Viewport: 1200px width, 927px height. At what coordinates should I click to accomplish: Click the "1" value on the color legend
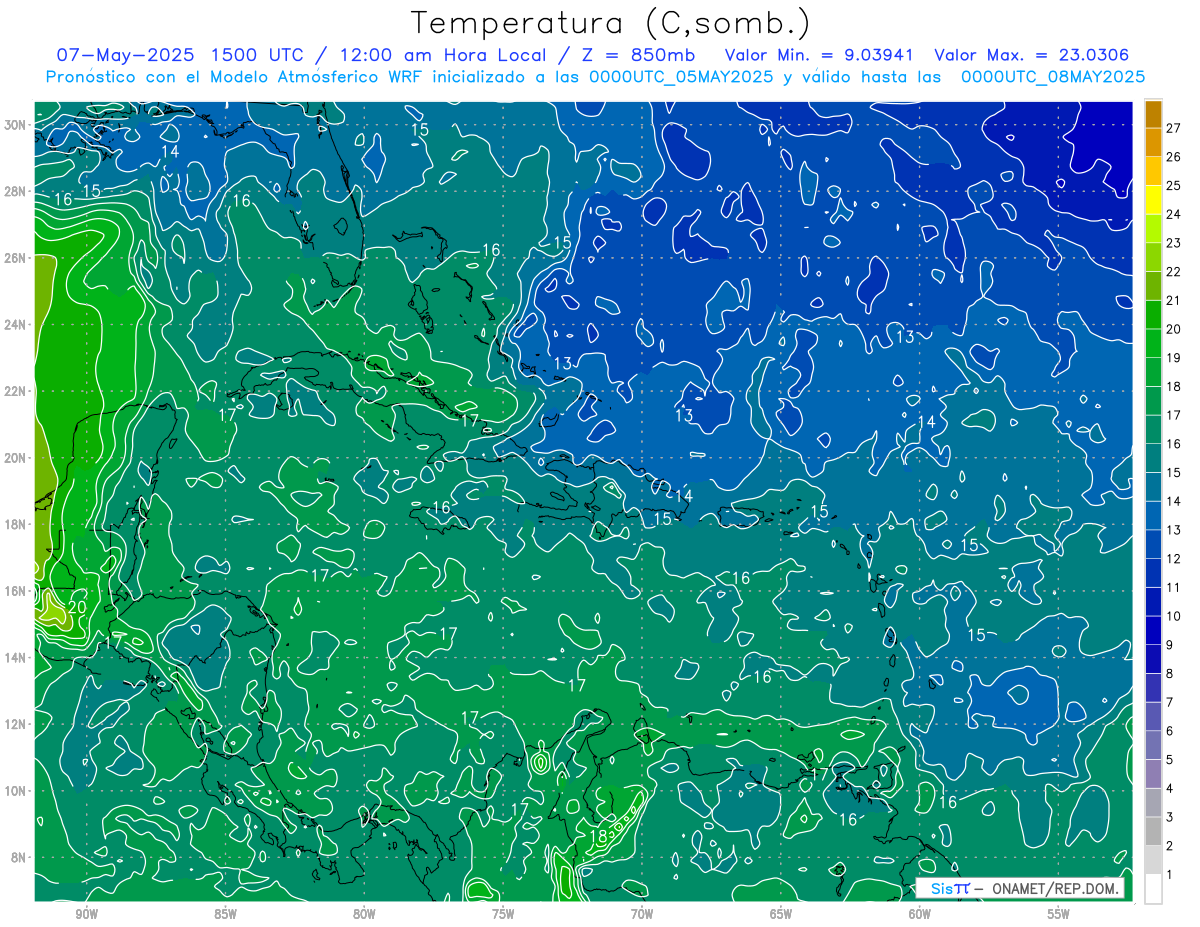1170,875
